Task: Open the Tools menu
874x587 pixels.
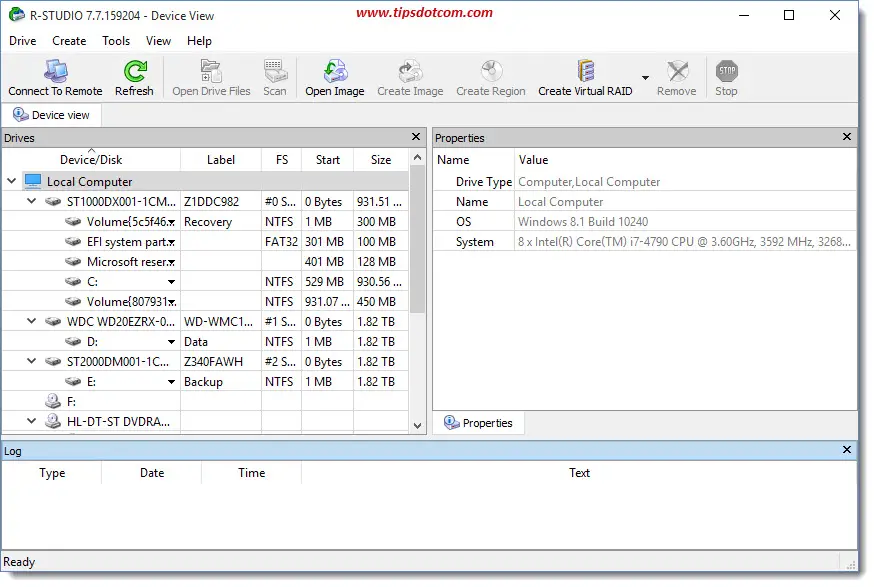Action: pyautogui.click(x=116, y=41)
